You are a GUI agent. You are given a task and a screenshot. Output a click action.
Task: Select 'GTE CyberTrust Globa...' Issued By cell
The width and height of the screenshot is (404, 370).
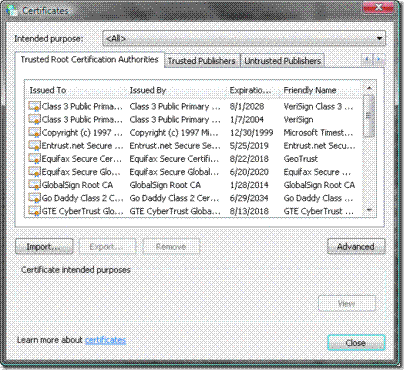[175, 211]
